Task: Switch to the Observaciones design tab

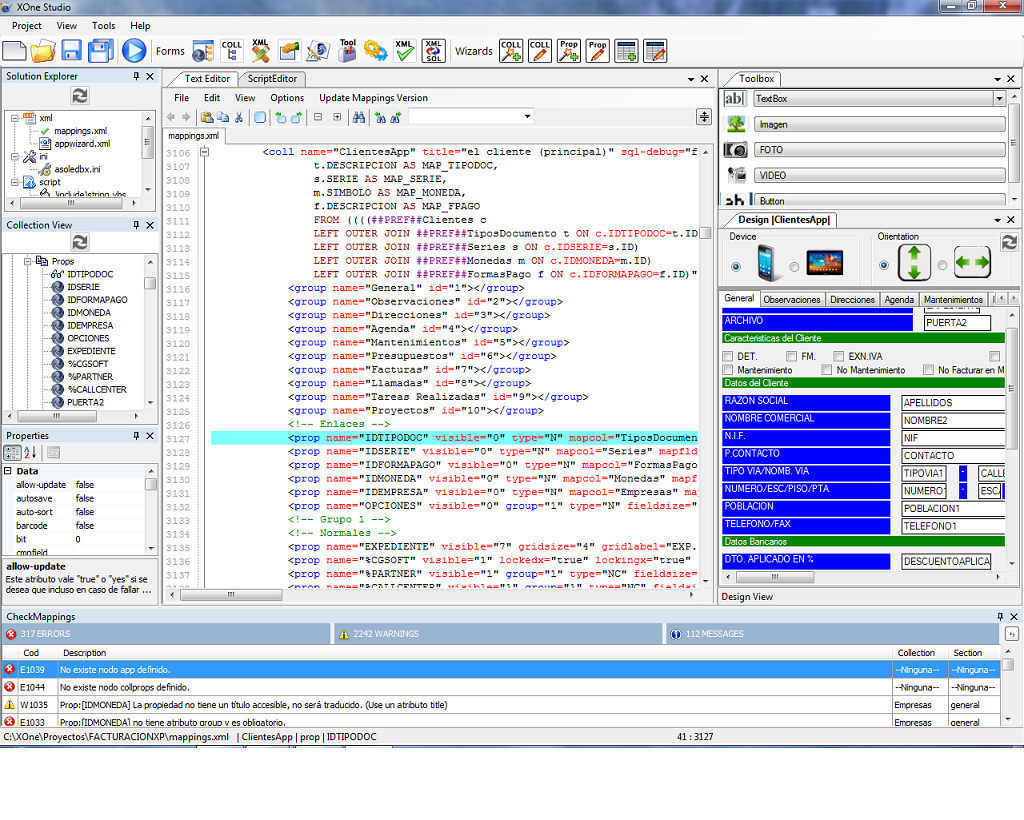Action: click(x=792, y=300)
